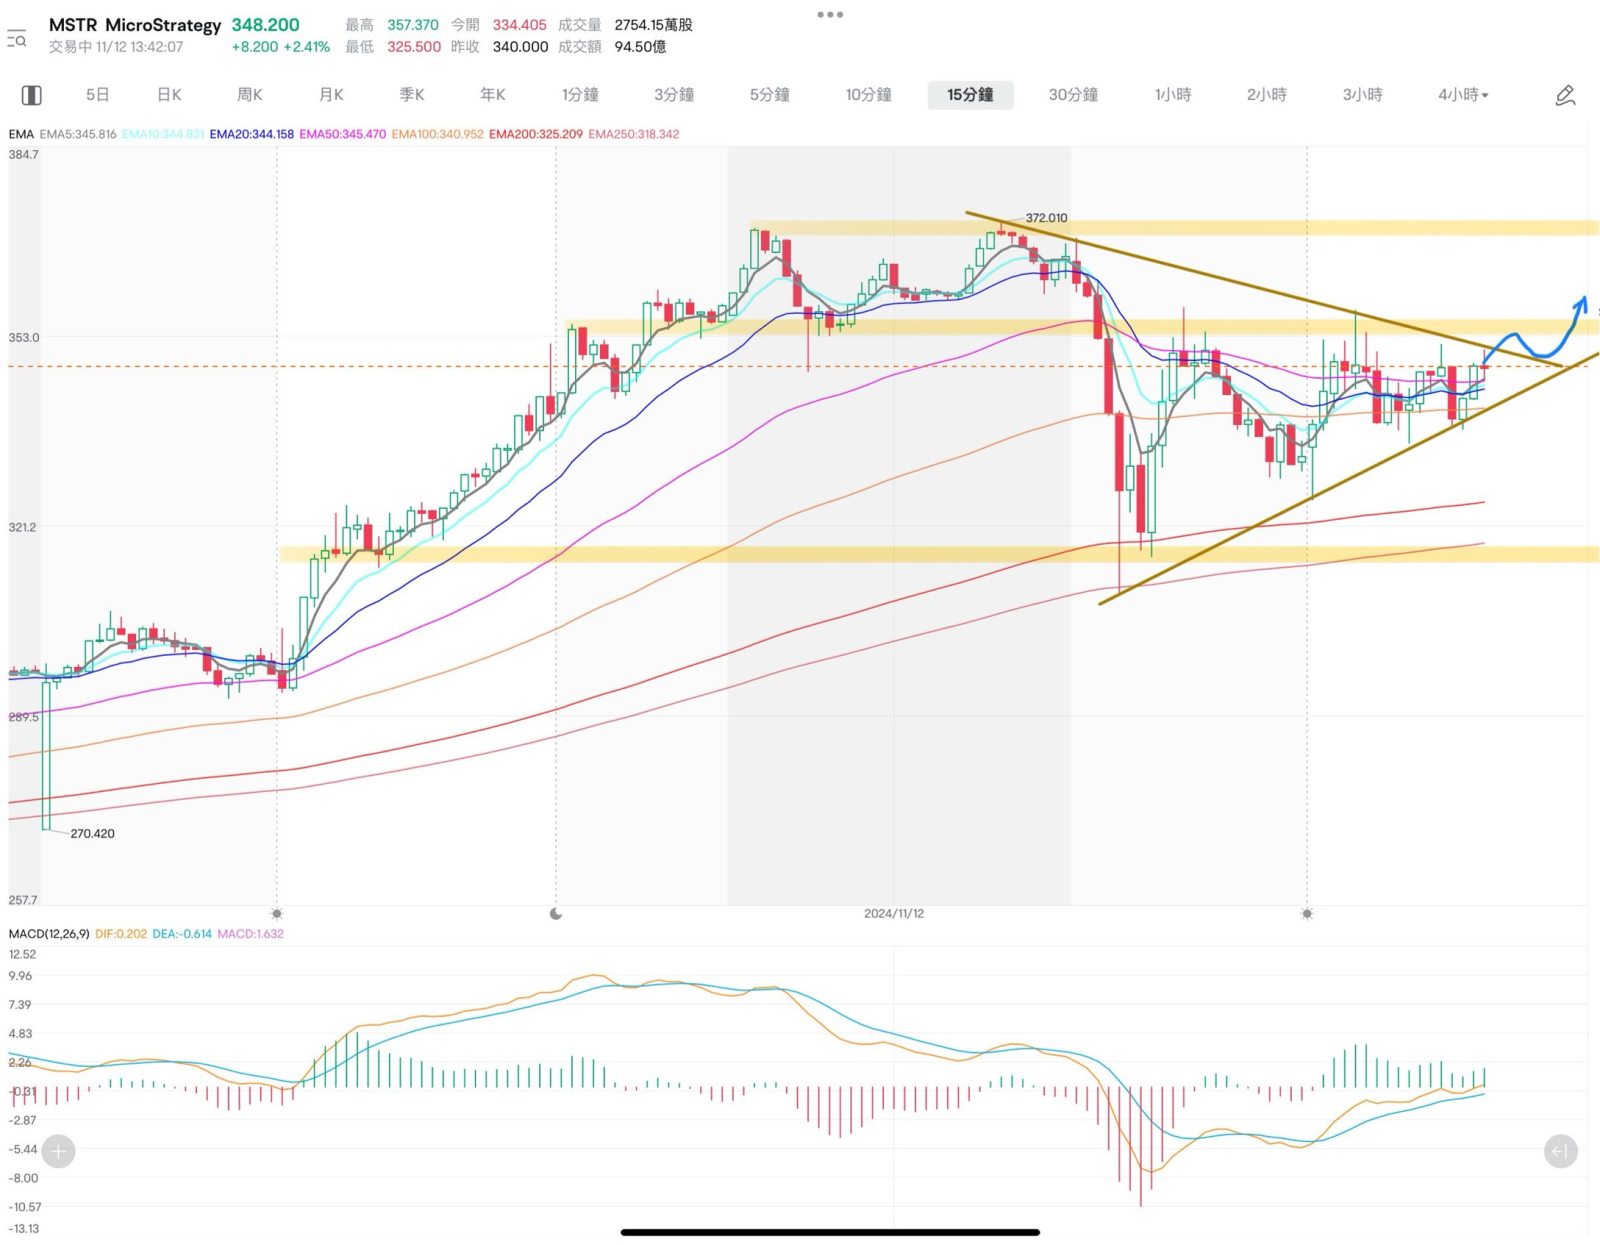Viewport: 1600px width, 1245px height.
Task: Click the first sun session marker
Action: pos(277,913)
